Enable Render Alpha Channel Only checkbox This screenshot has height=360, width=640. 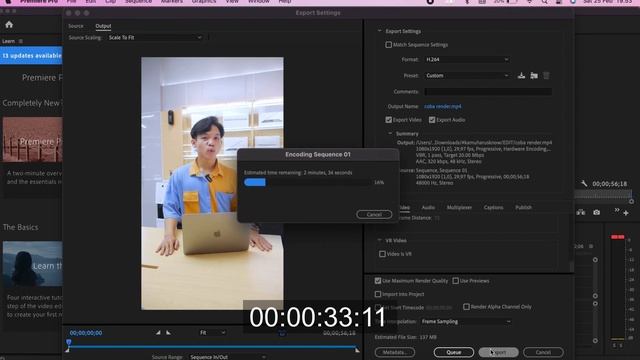(466, 307)
